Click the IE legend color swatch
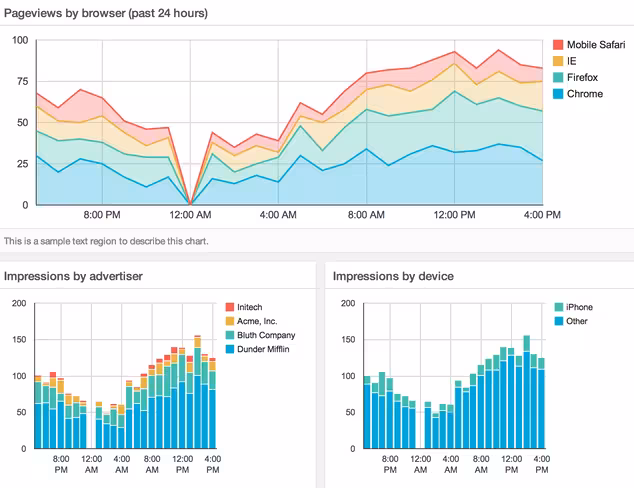This screenshot has width=634, height=488. (x=558, y=61)
